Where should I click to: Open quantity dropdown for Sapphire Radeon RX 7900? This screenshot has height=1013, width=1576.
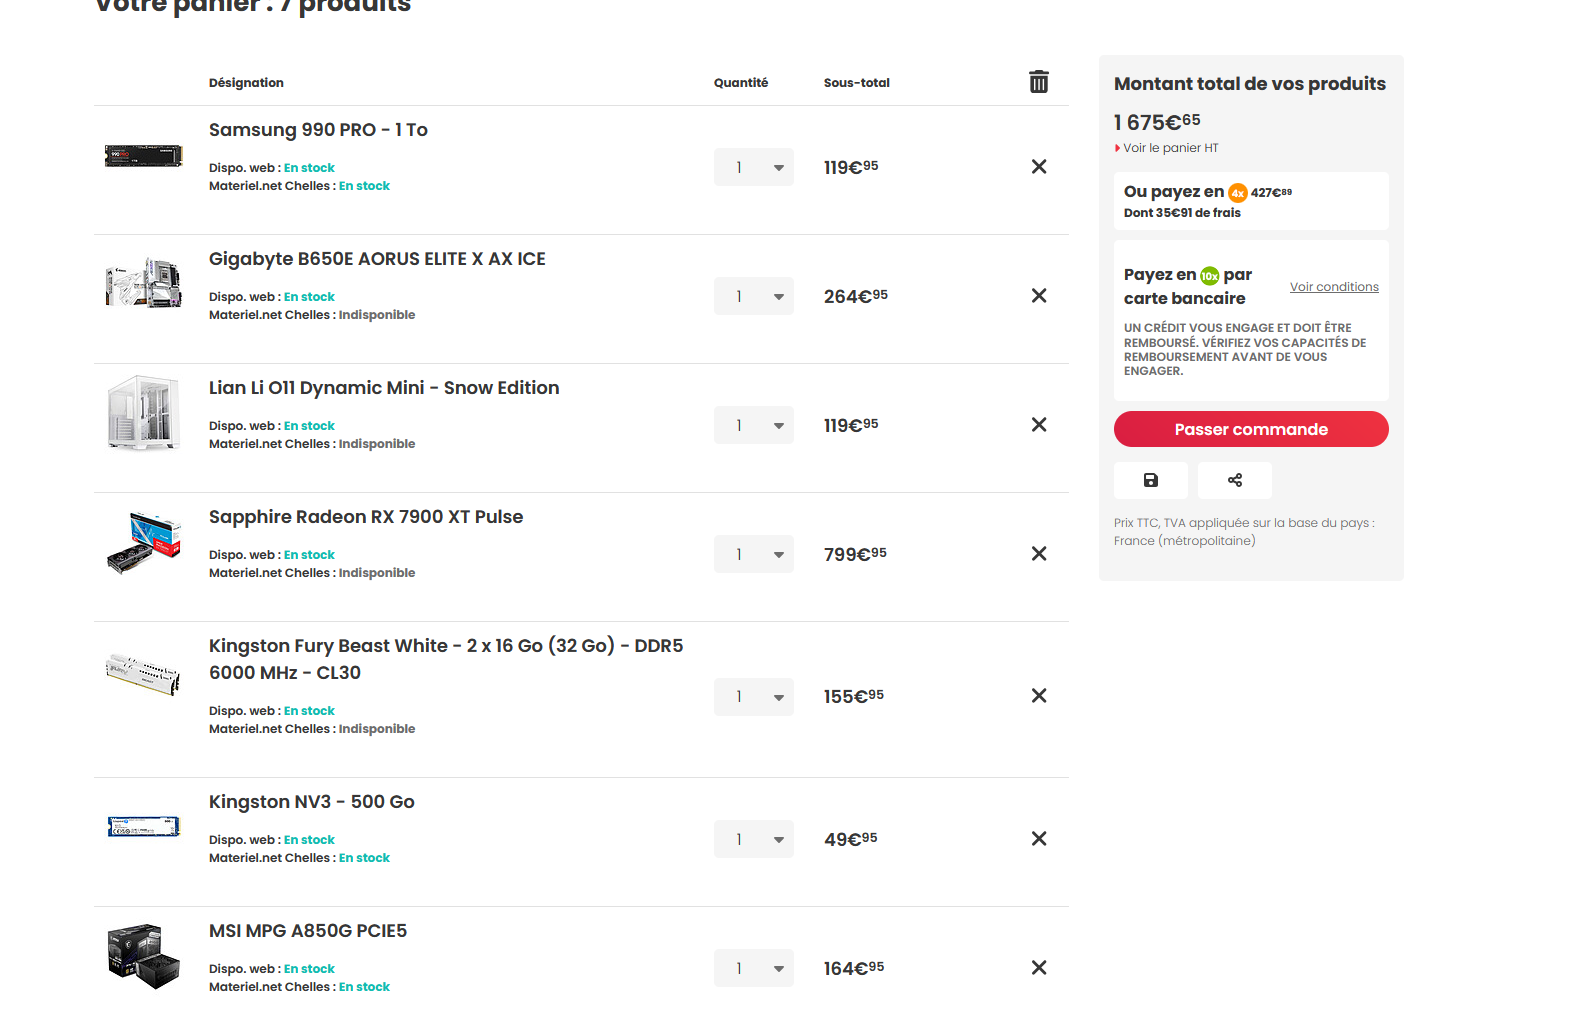(754, 554)
